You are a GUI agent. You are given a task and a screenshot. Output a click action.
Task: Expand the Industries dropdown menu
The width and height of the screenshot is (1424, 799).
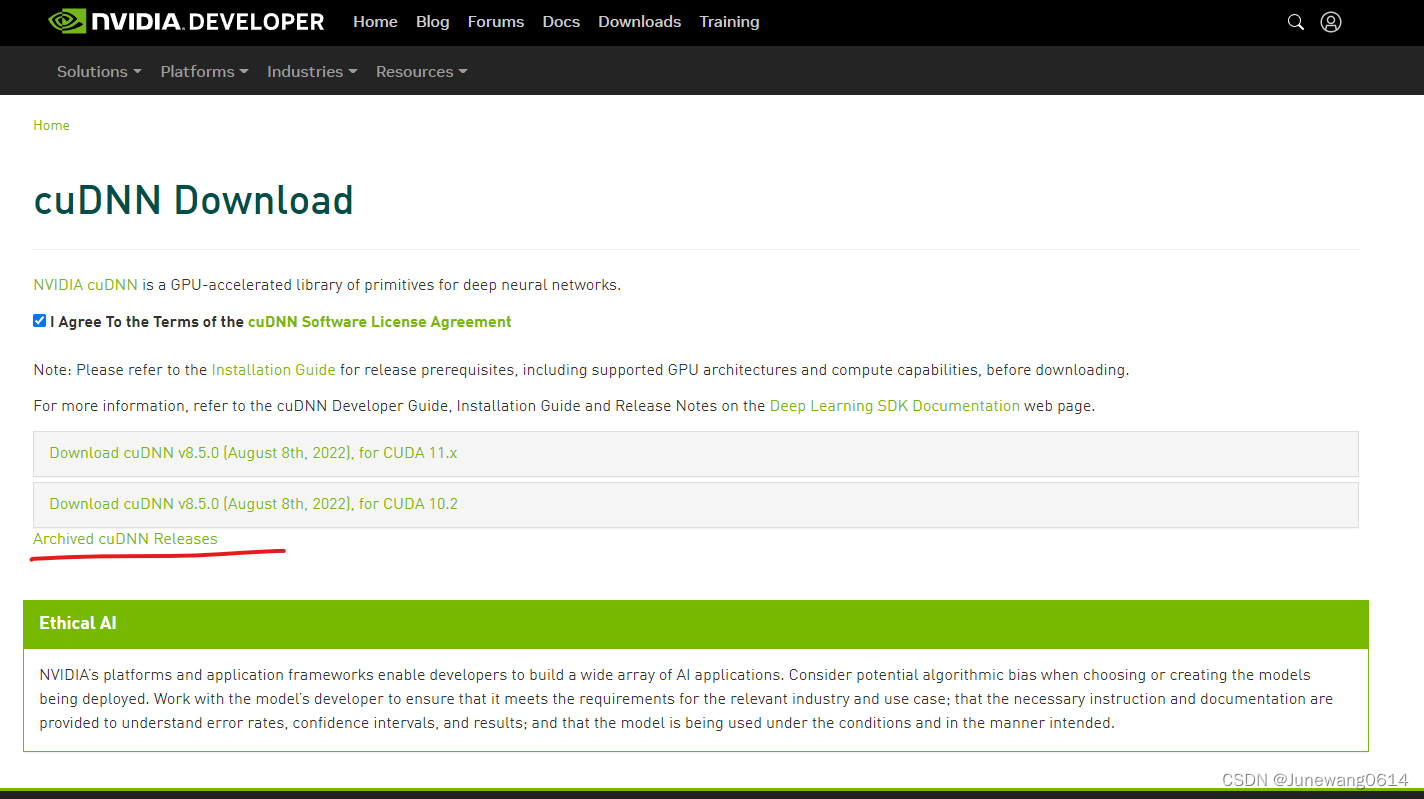(x=312, y=72)
